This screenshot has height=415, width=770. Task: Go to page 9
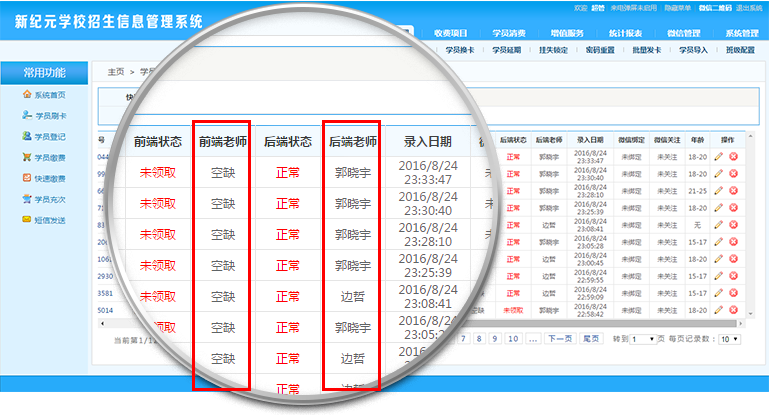click(x=495, y=339)
